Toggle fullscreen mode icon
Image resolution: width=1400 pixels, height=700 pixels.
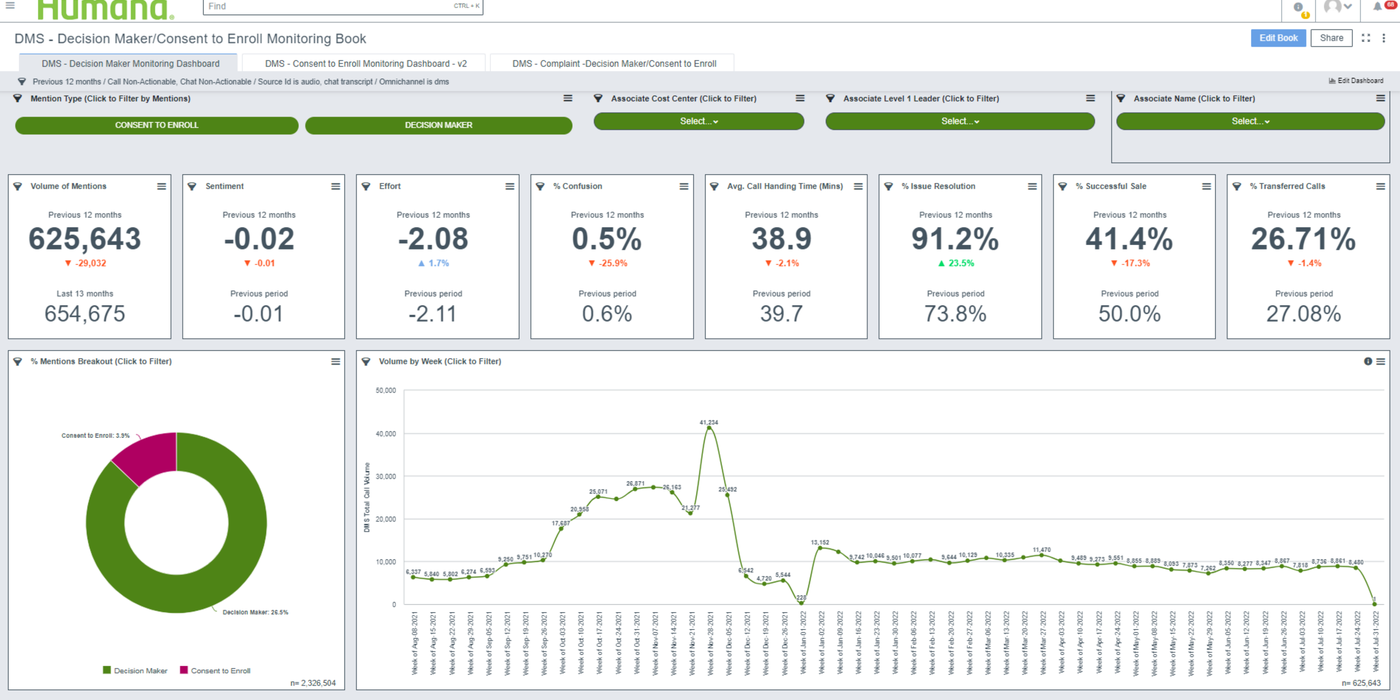tap(1366, 38)
